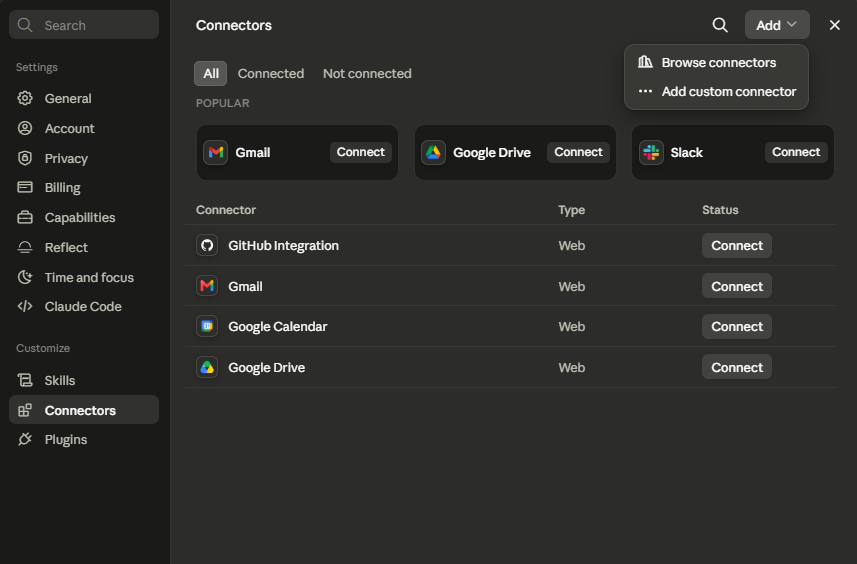Click the Google Drive logo in Popular card
857x564 pixels.
433,152
